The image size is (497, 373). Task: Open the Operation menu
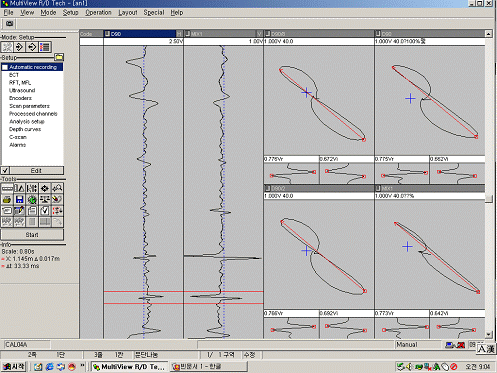[x=98, y=13]
